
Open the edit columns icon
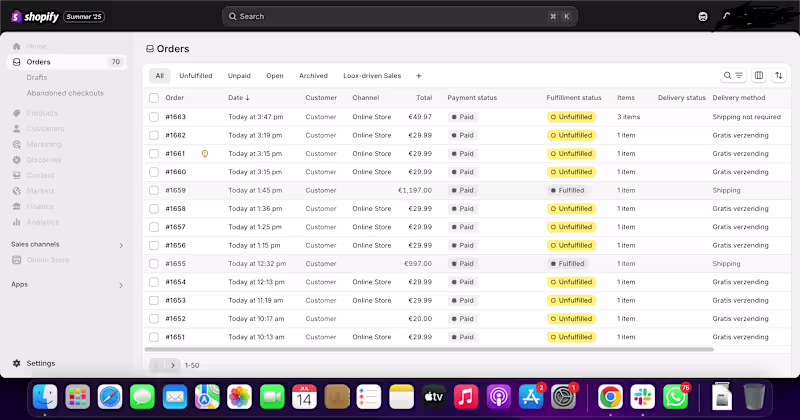coord(759,76)
